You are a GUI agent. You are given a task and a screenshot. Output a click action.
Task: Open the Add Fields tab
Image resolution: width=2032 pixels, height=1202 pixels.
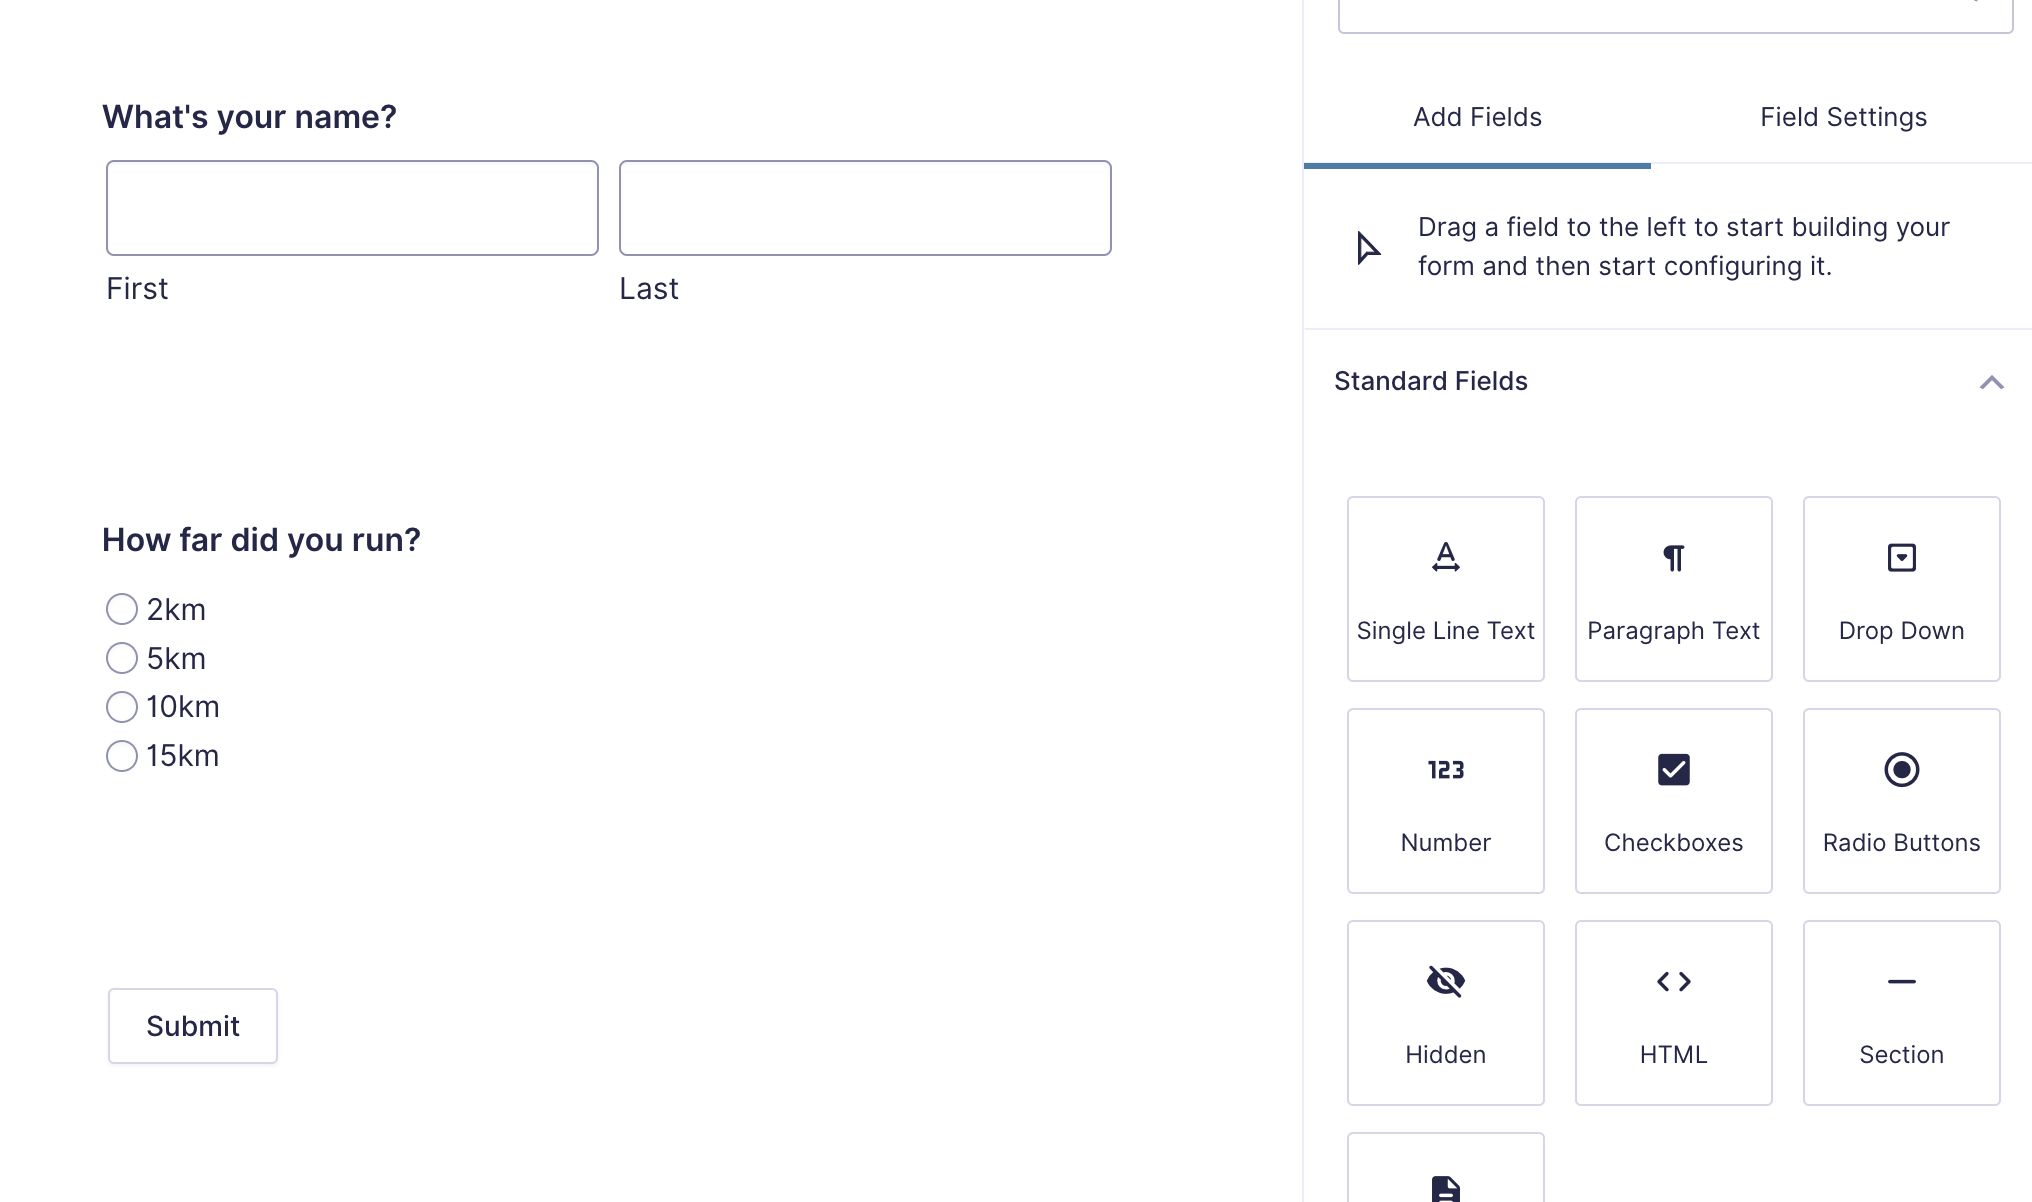point(1477,118)
